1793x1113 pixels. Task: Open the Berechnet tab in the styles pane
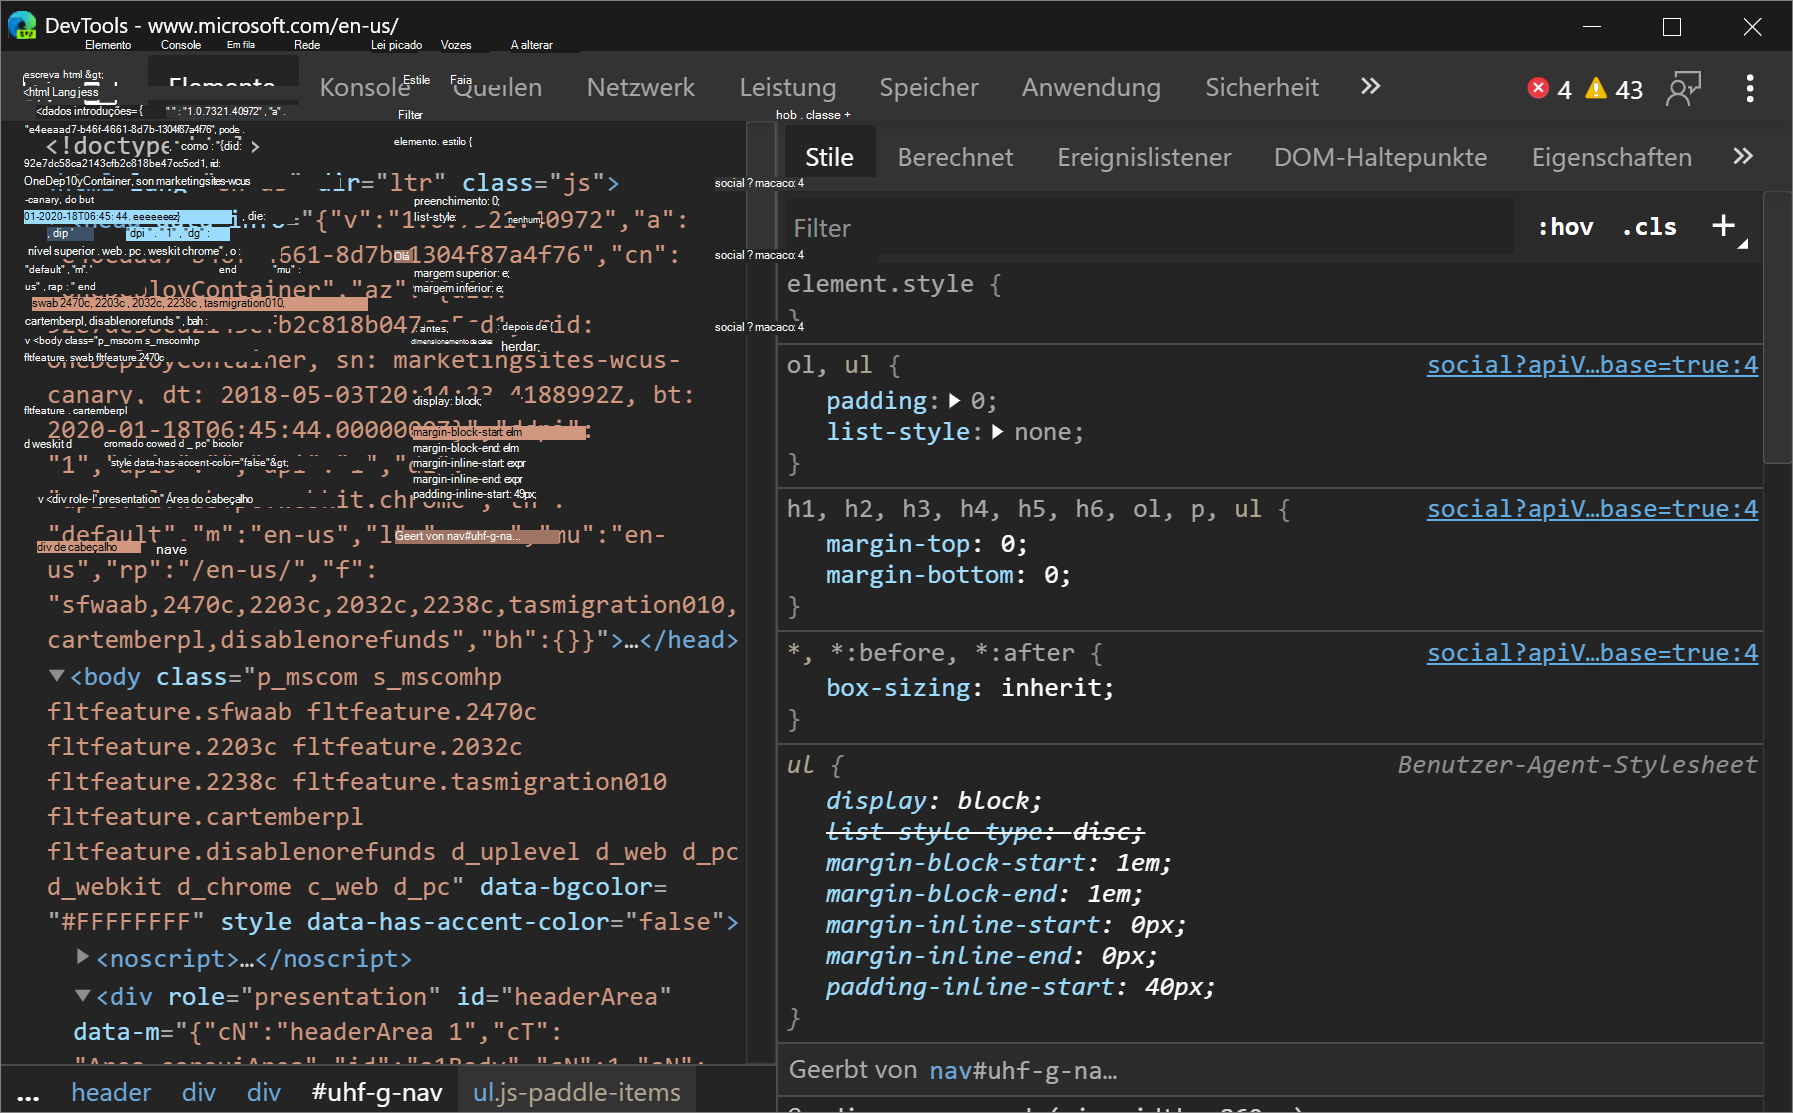955,156
